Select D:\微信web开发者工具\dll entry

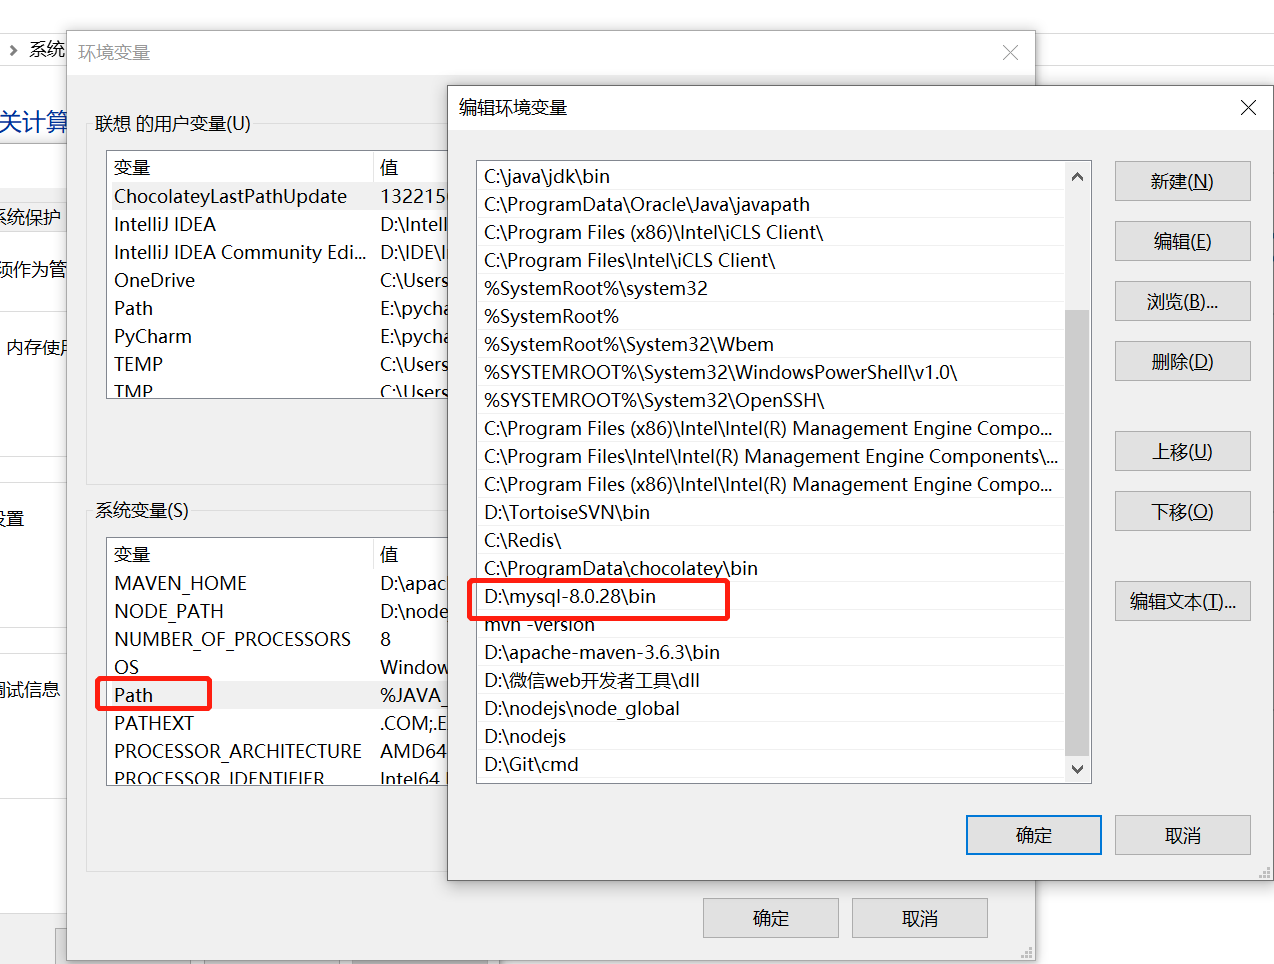click(x=770, y=680)
